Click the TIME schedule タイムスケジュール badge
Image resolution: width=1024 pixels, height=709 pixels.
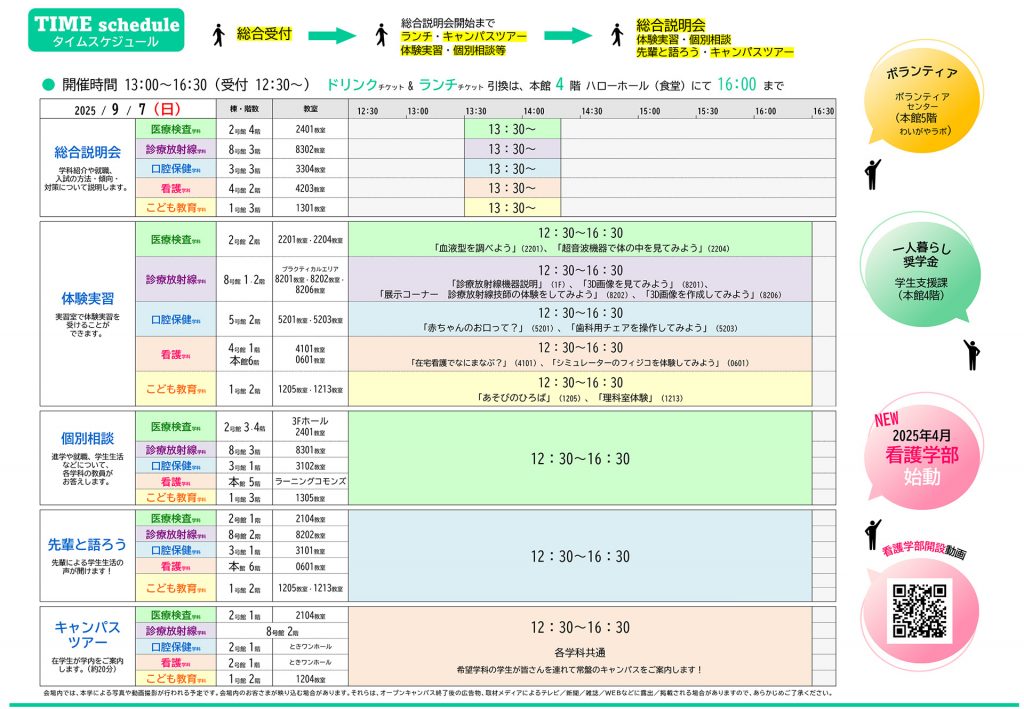point(106,30)
